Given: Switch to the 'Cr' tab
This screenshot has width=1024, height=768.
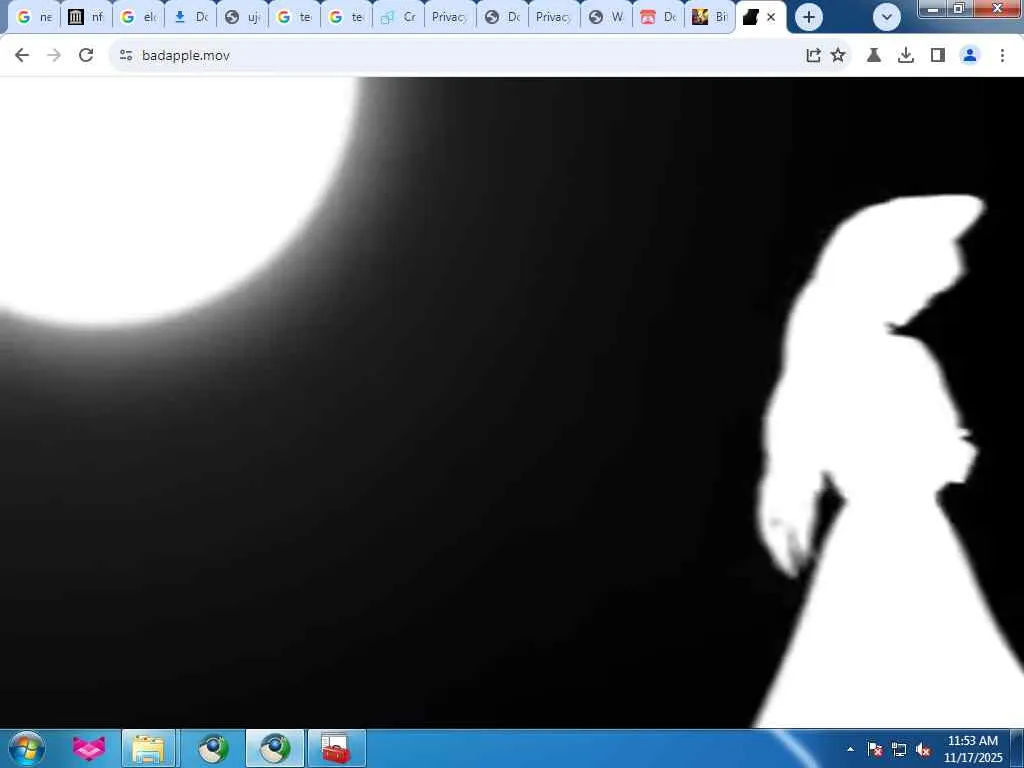Looking at the screenshot, I should 398,17.
